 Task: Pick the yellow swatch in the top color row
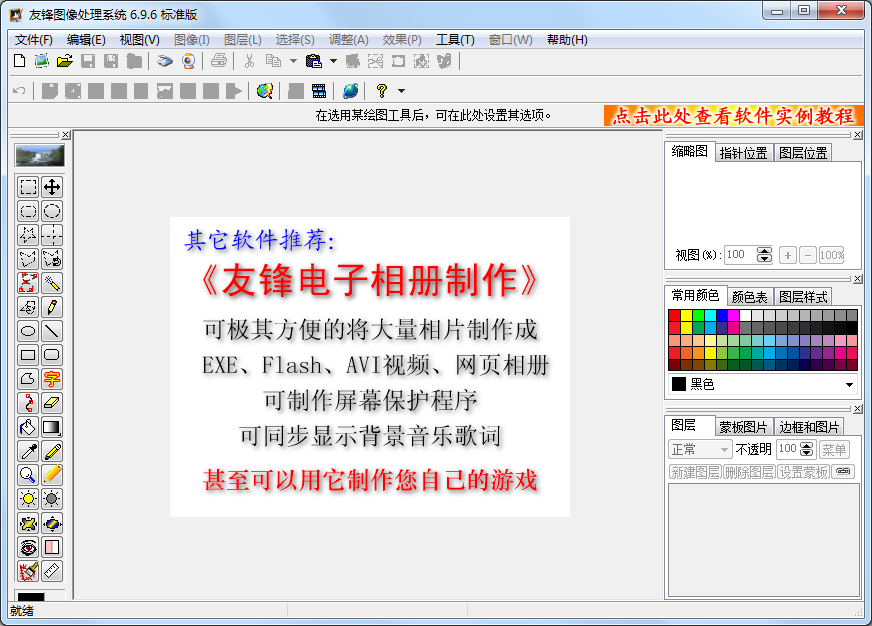686,315
